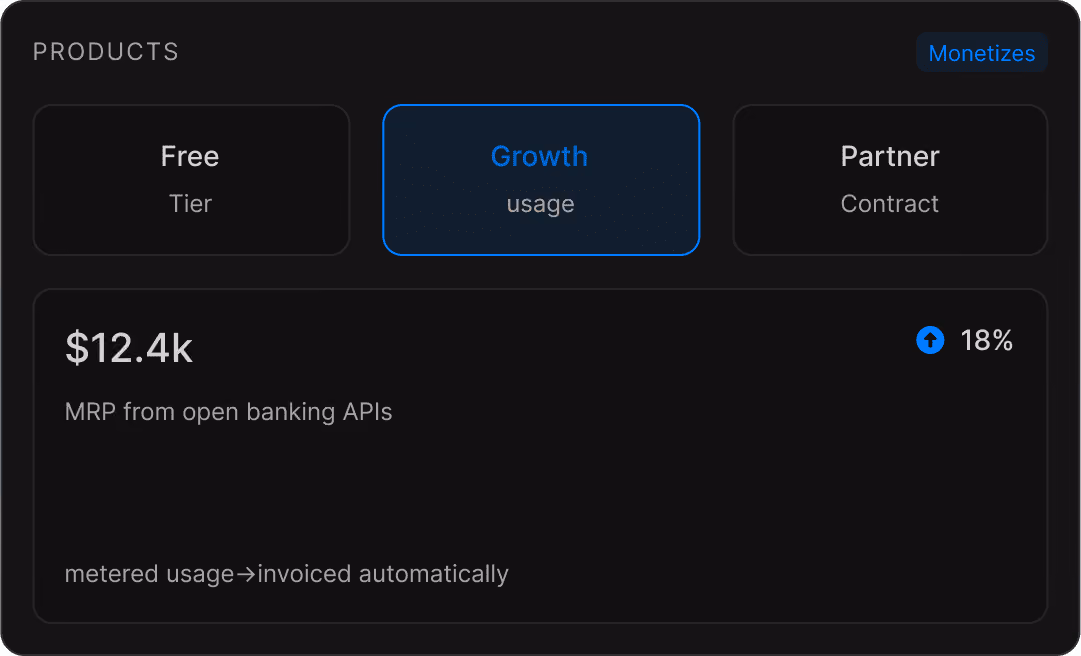Click the Contract subtitle under Partner
This screenshot has width=1081, height=656.
pos(890,203)
